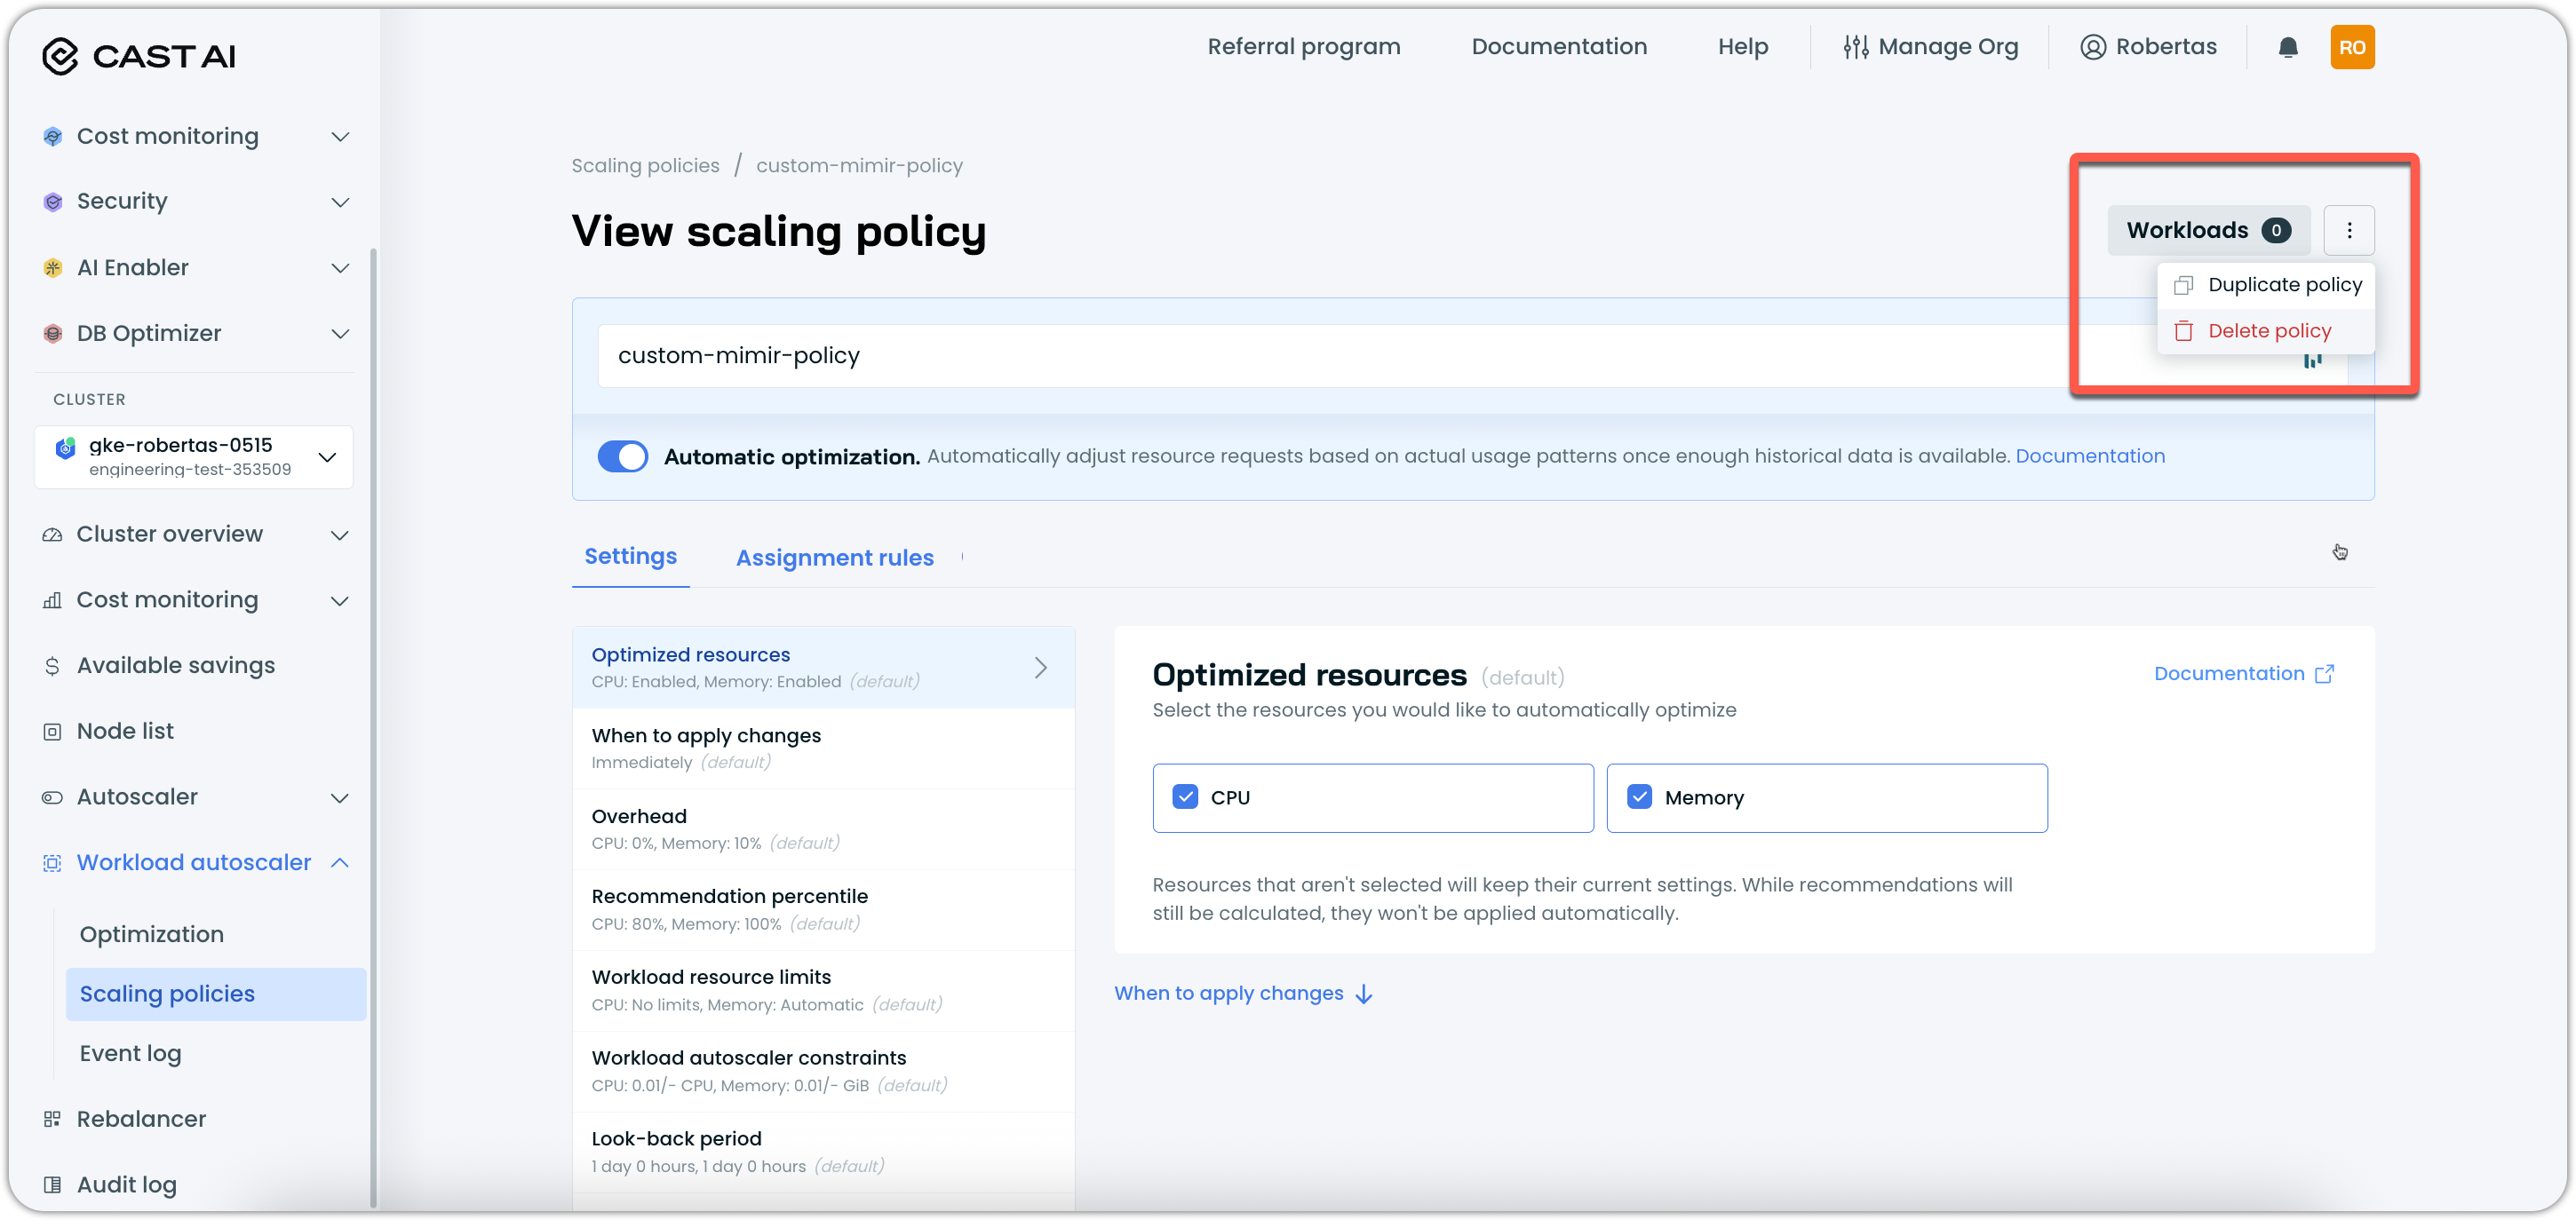Collapse the Workload autoscaler section

[x=339, y=862]
